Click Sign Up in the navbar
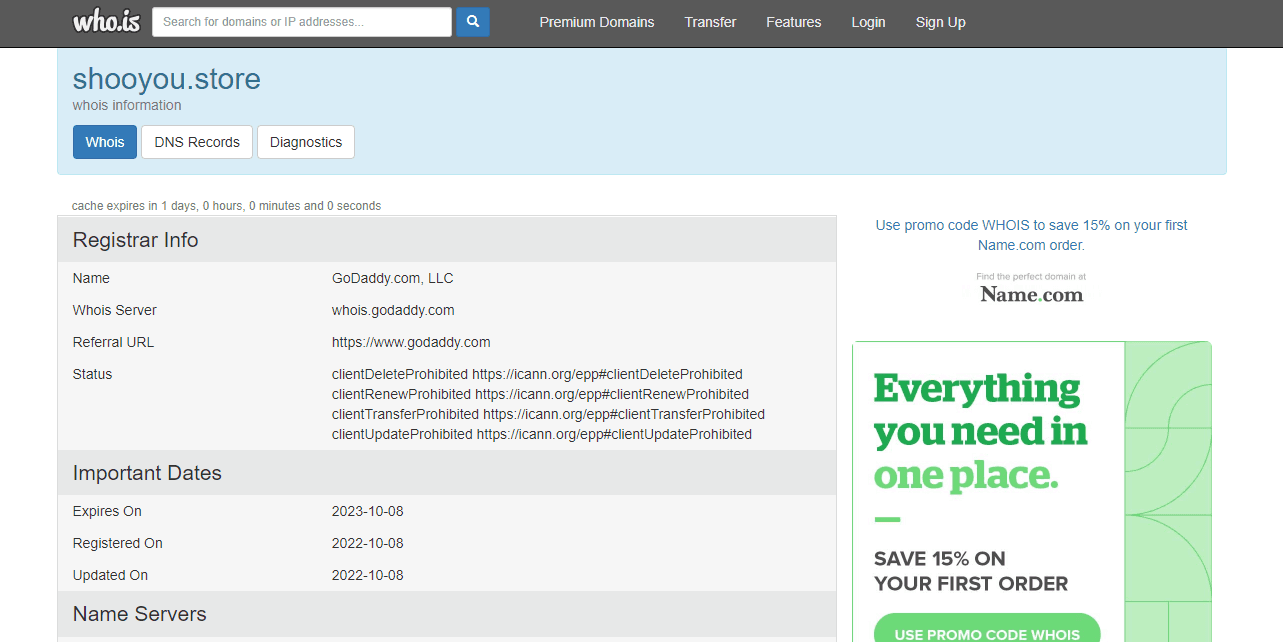Screen dimensions: 1283x642 point(940,22)
